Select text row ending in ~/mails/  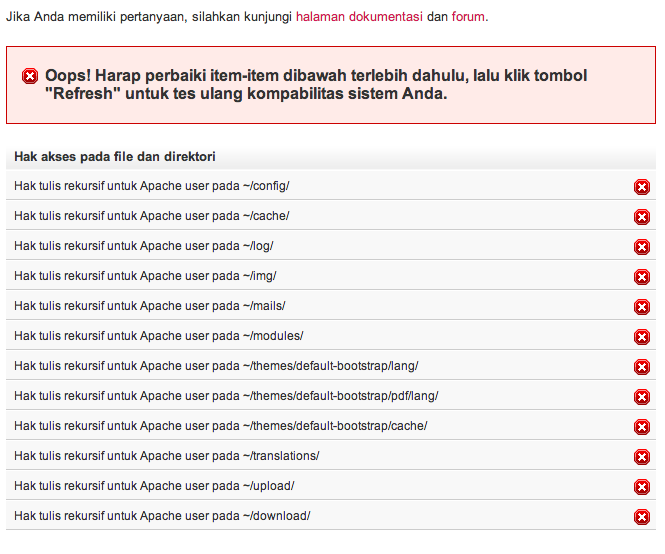tap(150, 306)
